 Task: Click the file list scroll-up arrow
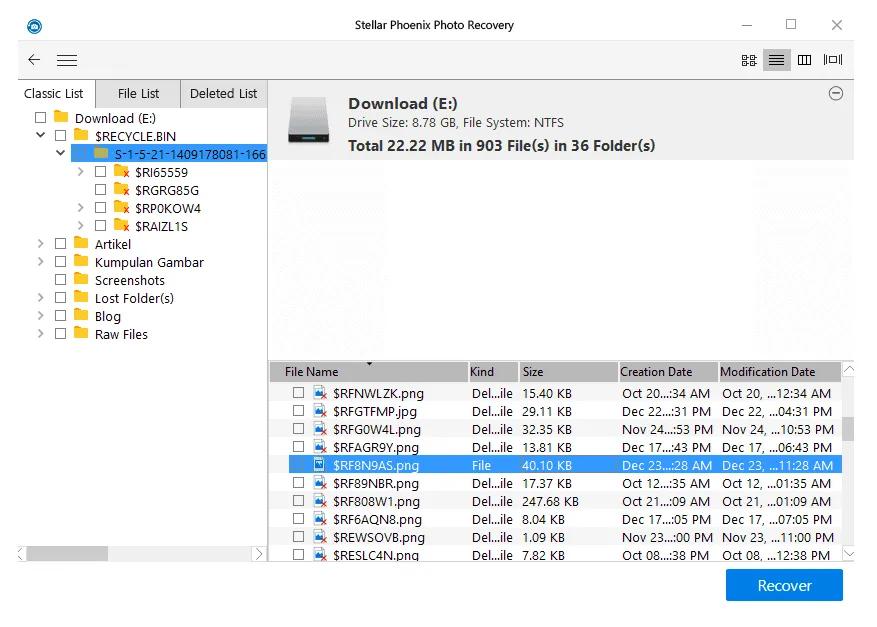[x=848, y=369]
